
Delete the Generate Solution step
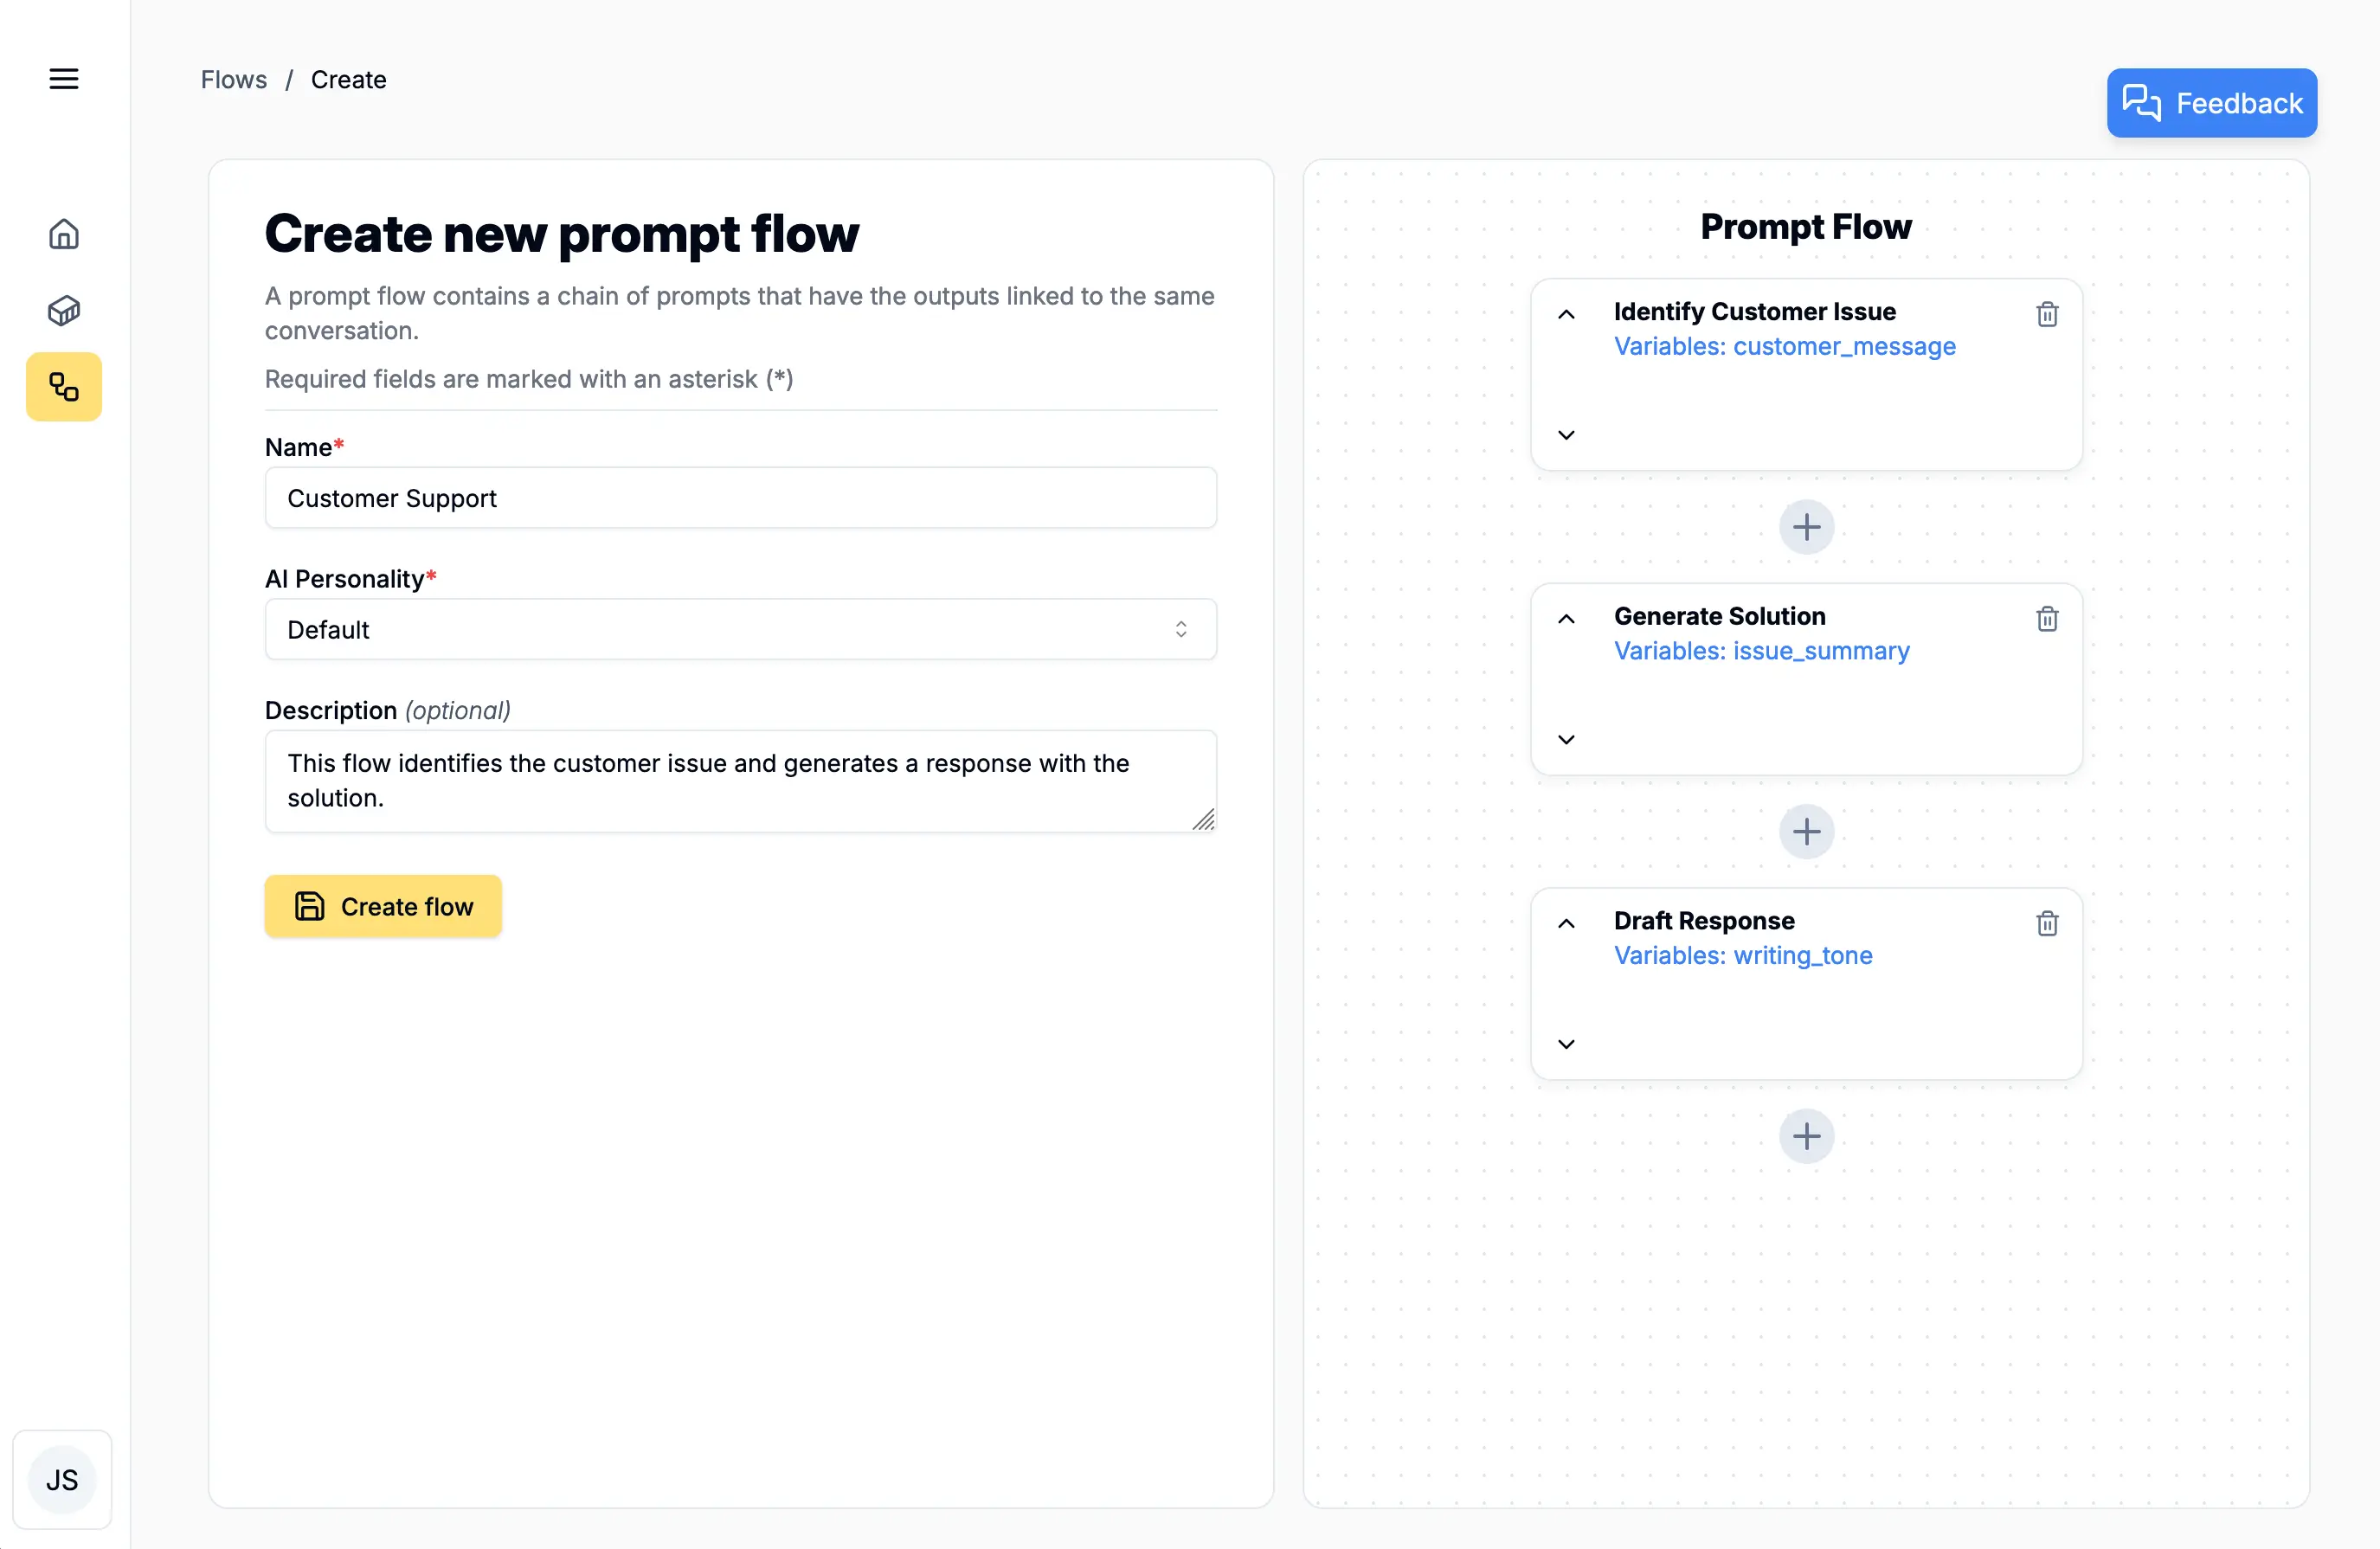[x=2047, y=619]
